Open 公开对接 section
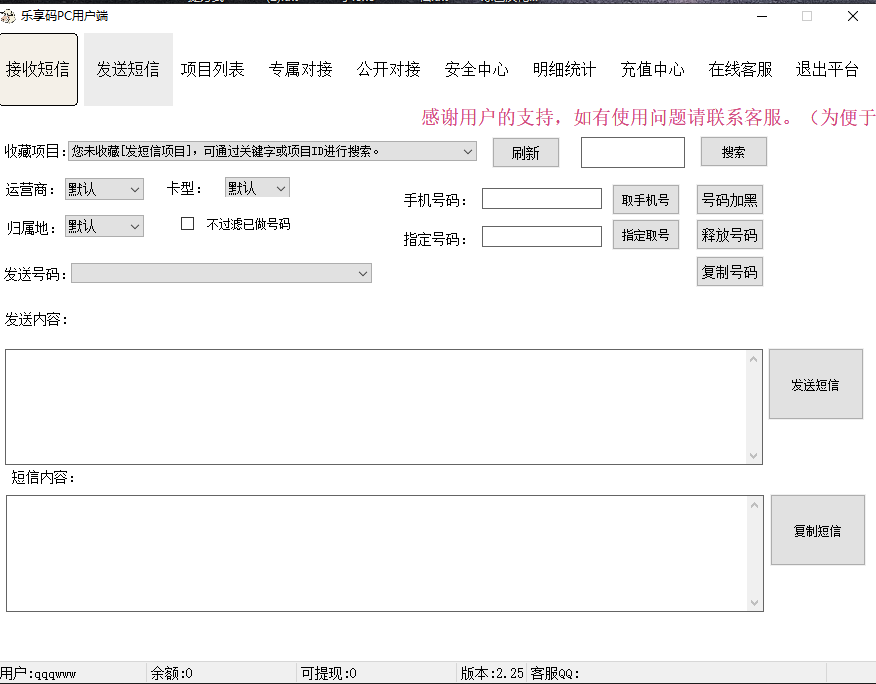 point(389,69)
